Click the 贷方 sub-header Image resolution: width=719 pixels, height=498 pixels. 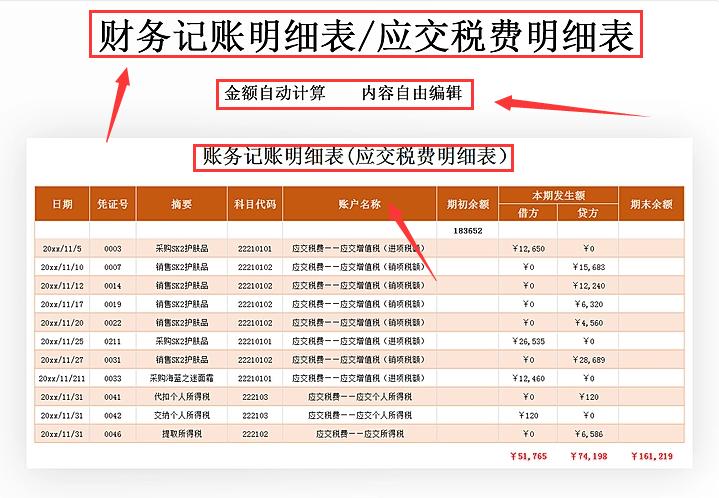click(588, 213)
